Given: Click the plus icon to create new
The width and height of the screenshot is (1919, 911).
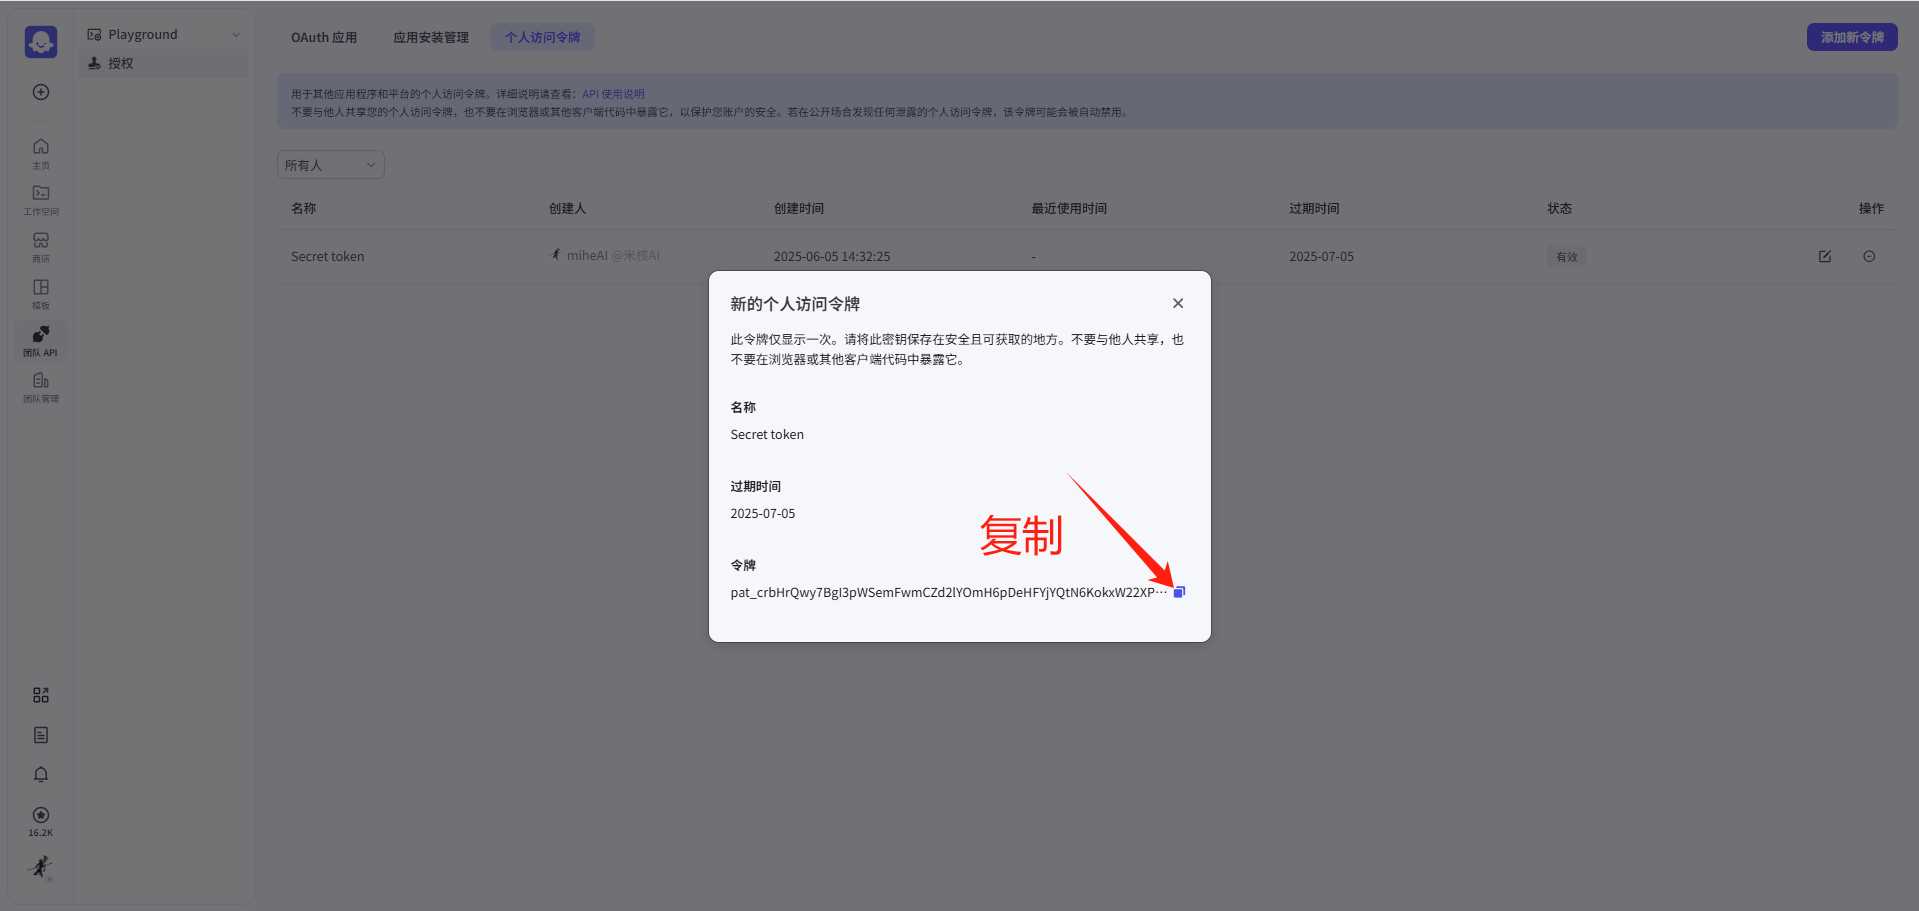Looking at the screenshot, I should pyautogui.click(x=40, y=91).
